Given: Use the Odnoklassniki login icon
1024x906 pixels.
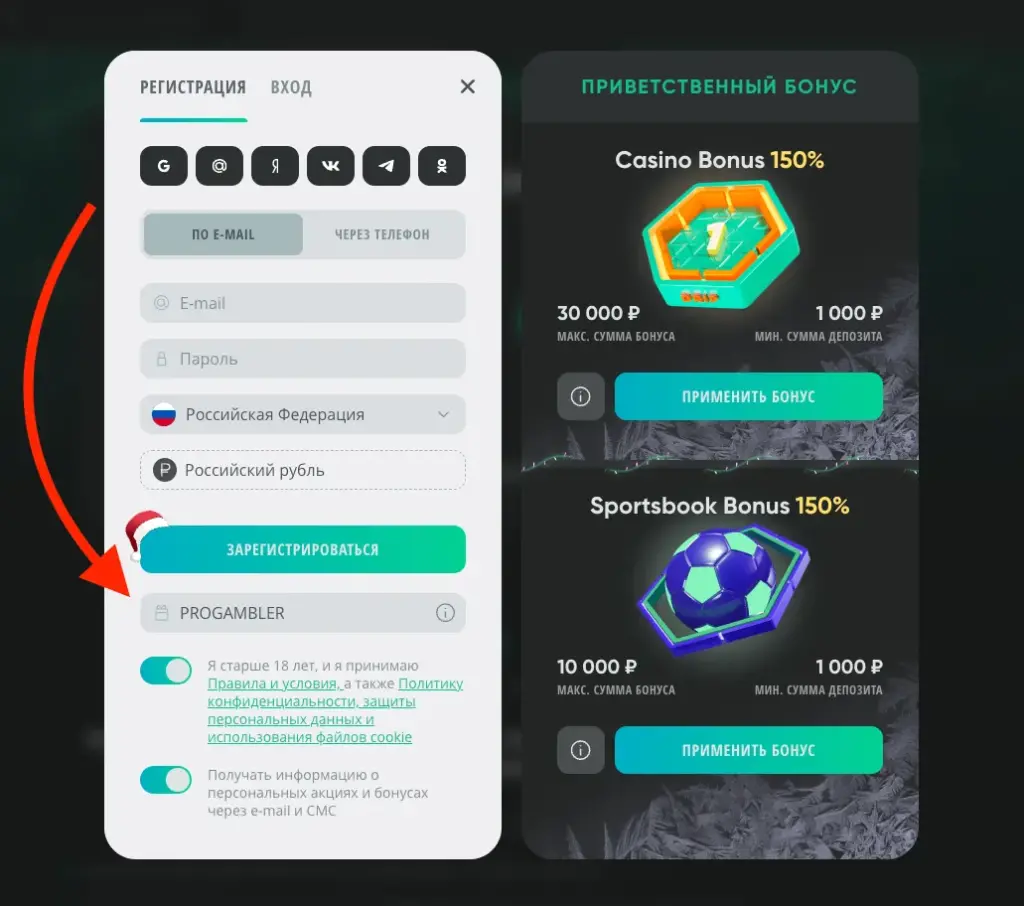Looking at the screenshot, I should [442, 166].
